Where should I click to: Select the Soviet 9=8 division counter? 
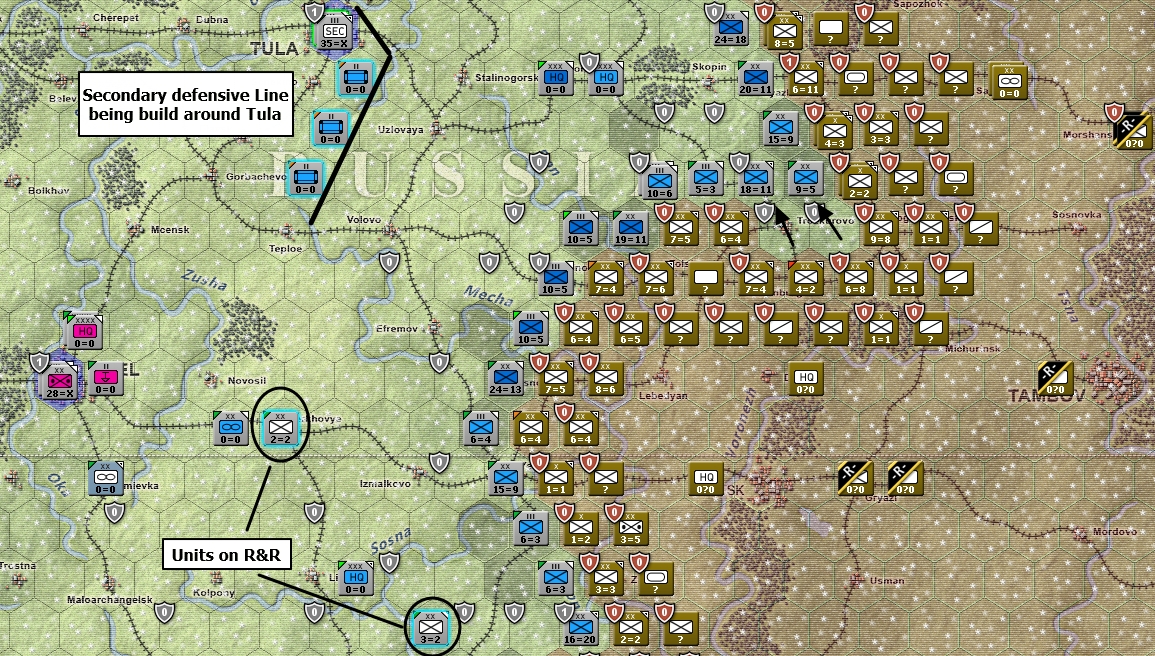pyautogui.click(x=881, y=229)
